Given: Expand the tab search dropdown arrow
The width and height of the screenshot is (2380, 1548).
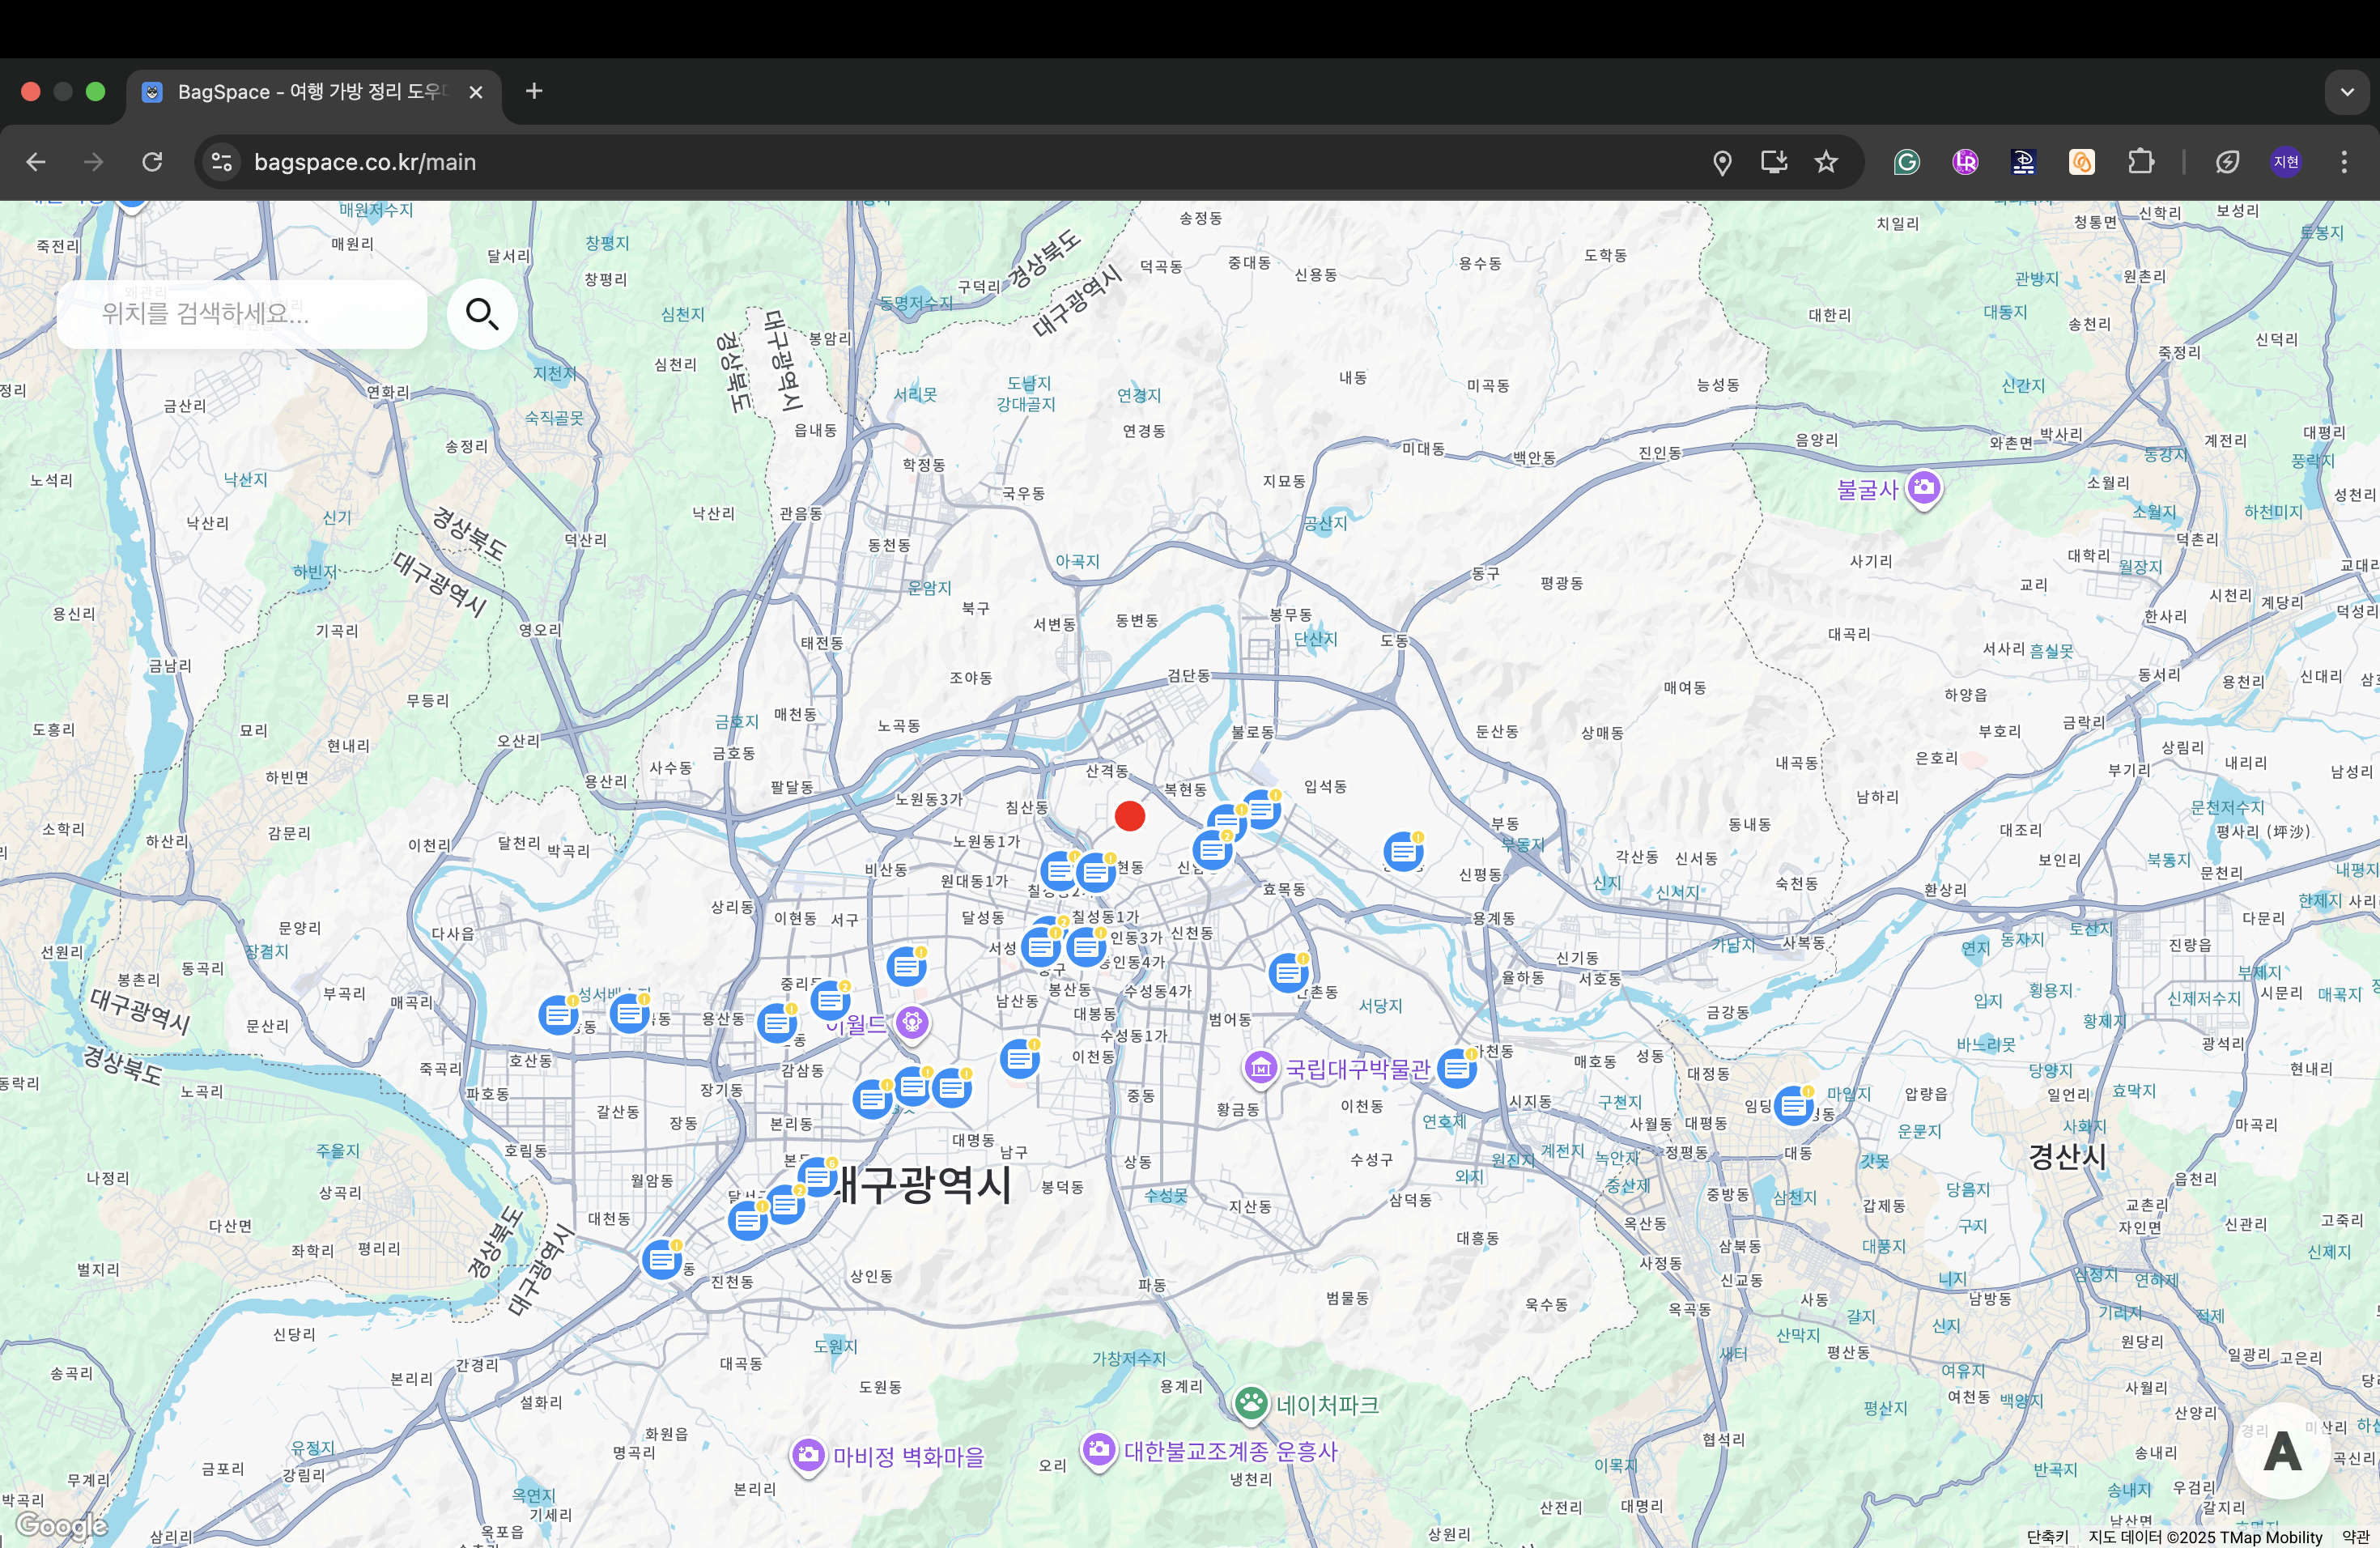Looking at the screenshot, I should click(x=2347, y=92).
